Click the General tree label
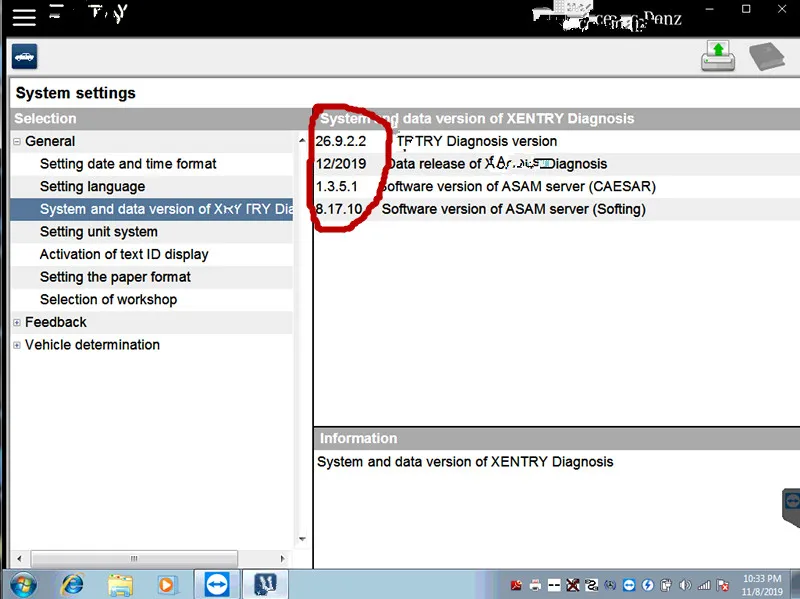 (50, 141)
